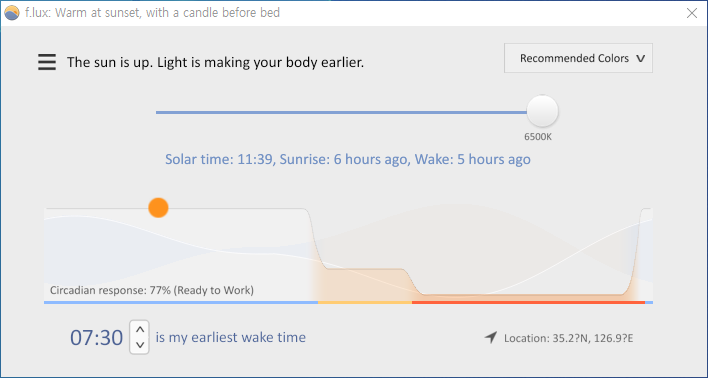Click the 6500K color temperature slider knob
708x378 pixels.
click(x=542, y=111)
